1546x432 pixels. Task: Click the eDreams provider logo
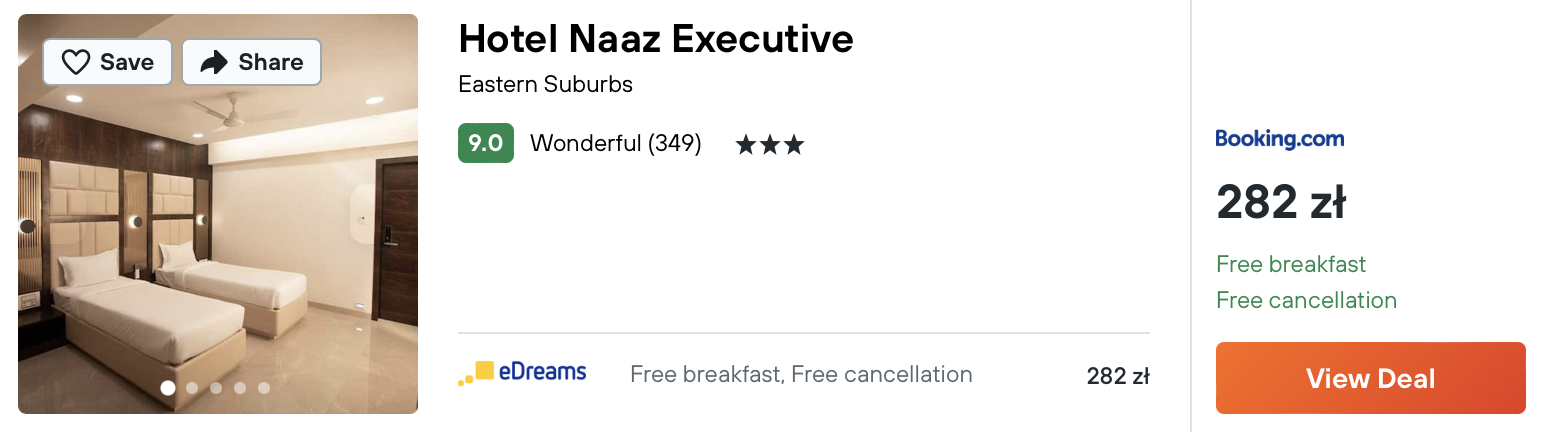click(522, 374)
